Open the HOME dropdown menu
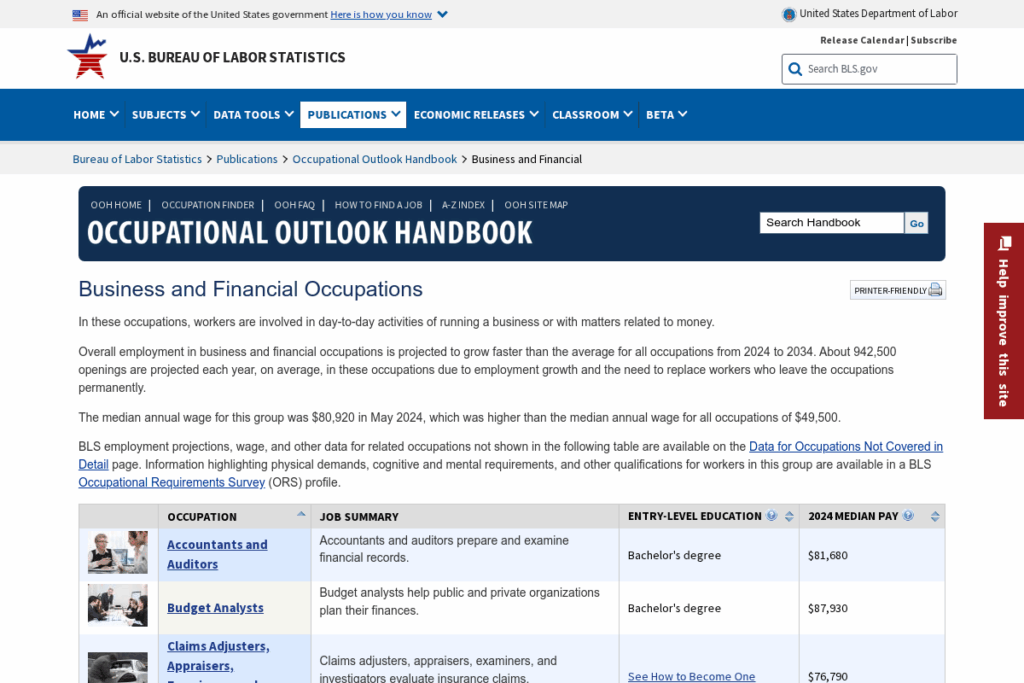The image size is (1024, 683). tap(95, 114)
